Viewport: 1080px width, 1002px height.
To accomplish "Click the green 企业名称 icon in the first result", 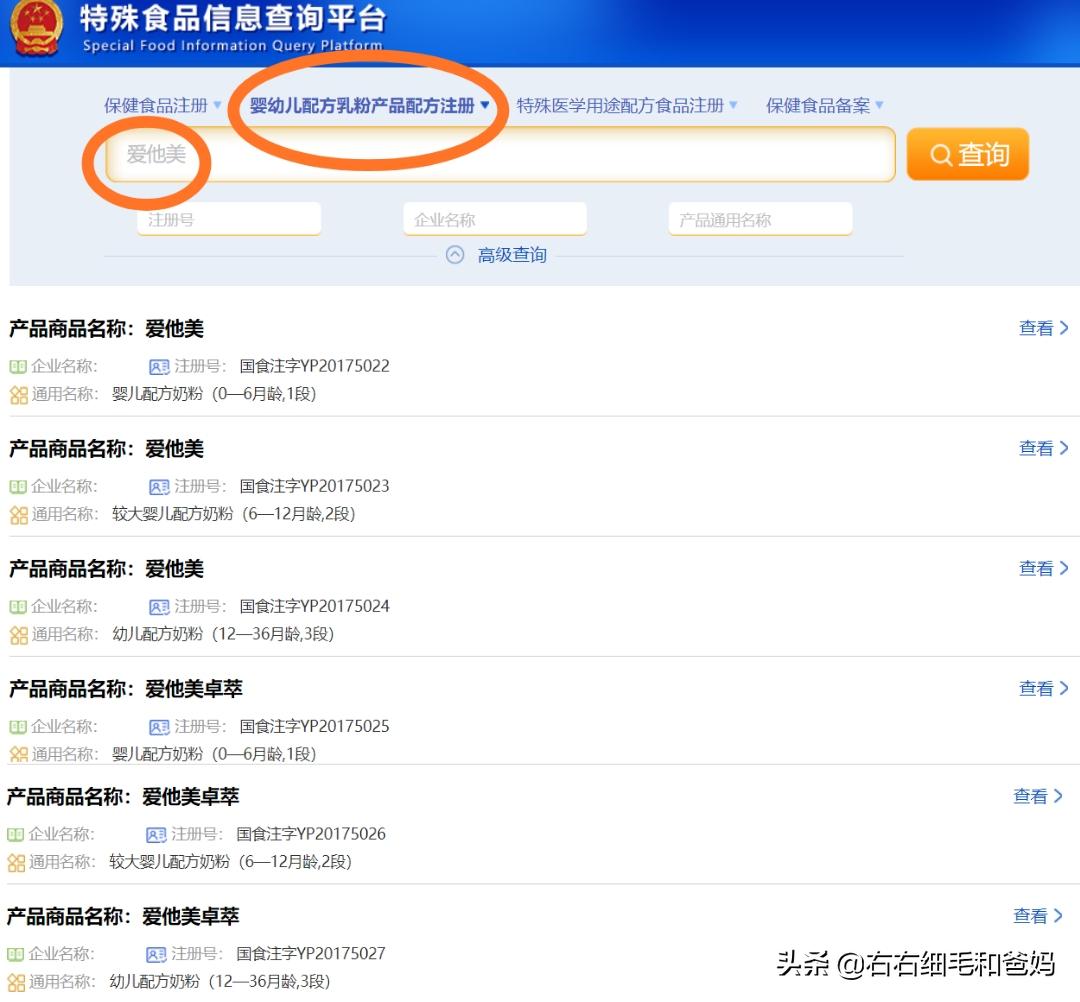I will pyautogui.click(x=17, y=366).
